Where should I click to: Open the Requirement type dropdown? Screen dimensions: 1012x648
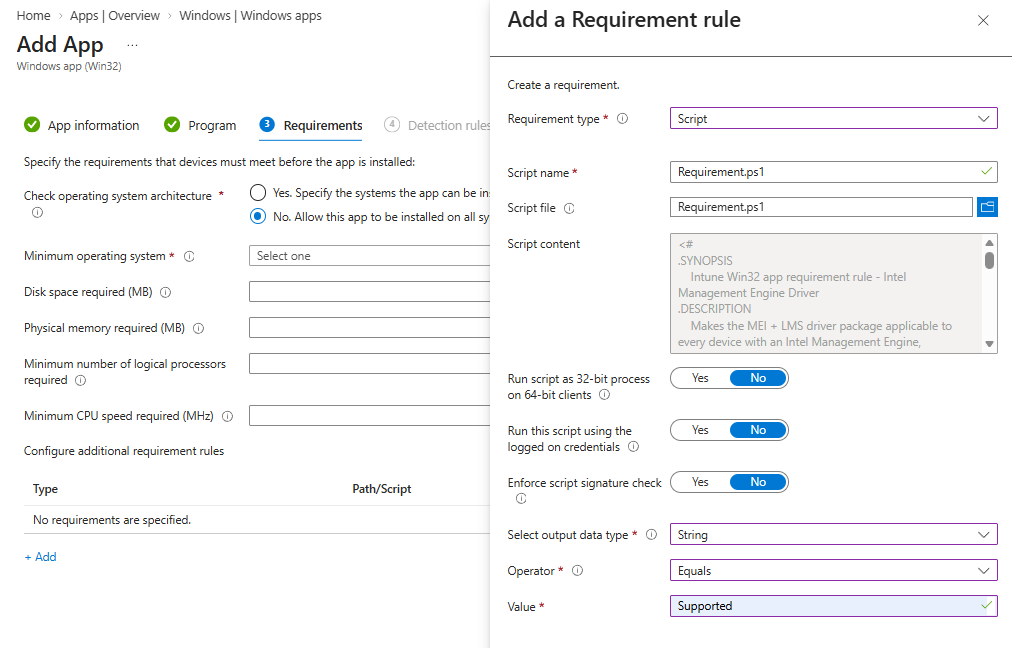pyautogui.click(x=833, y=119)
